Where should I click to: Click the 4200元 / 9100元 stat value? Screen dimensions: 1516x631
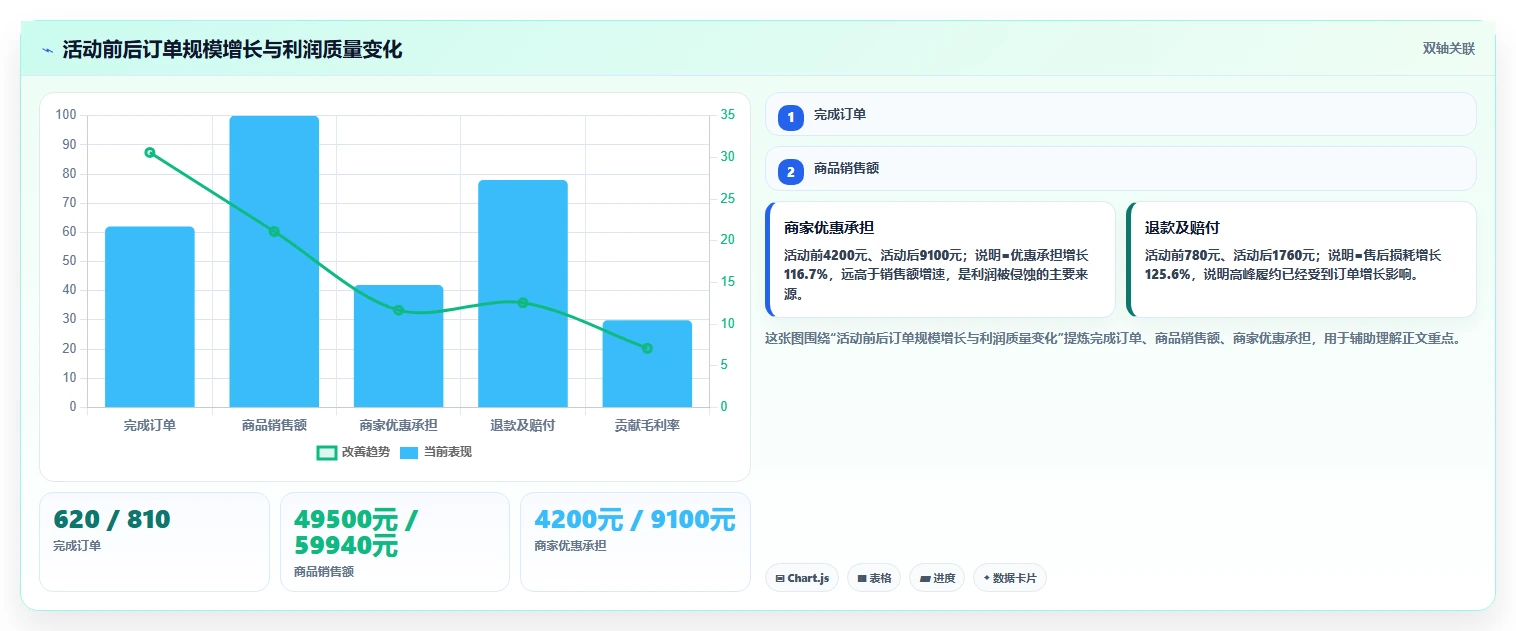coord(635,520)
